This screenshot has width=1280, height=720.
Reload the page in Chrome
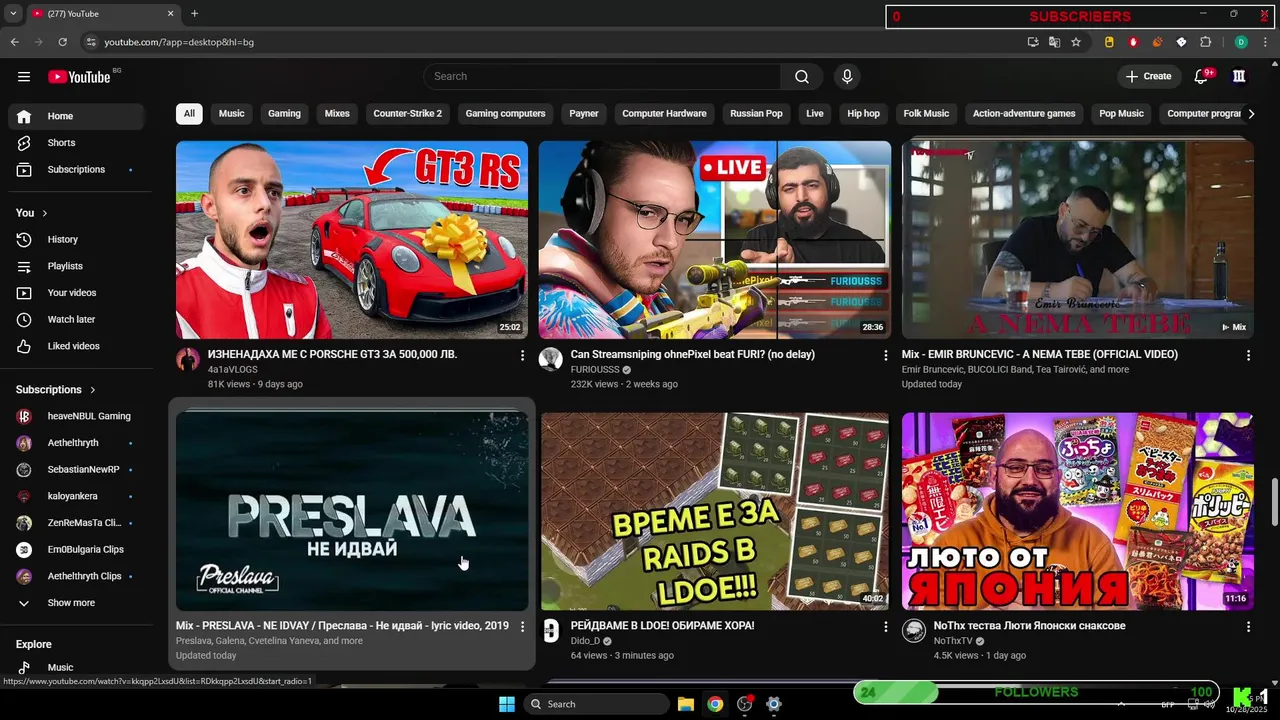pyautogui.click(x=62, y=42)
